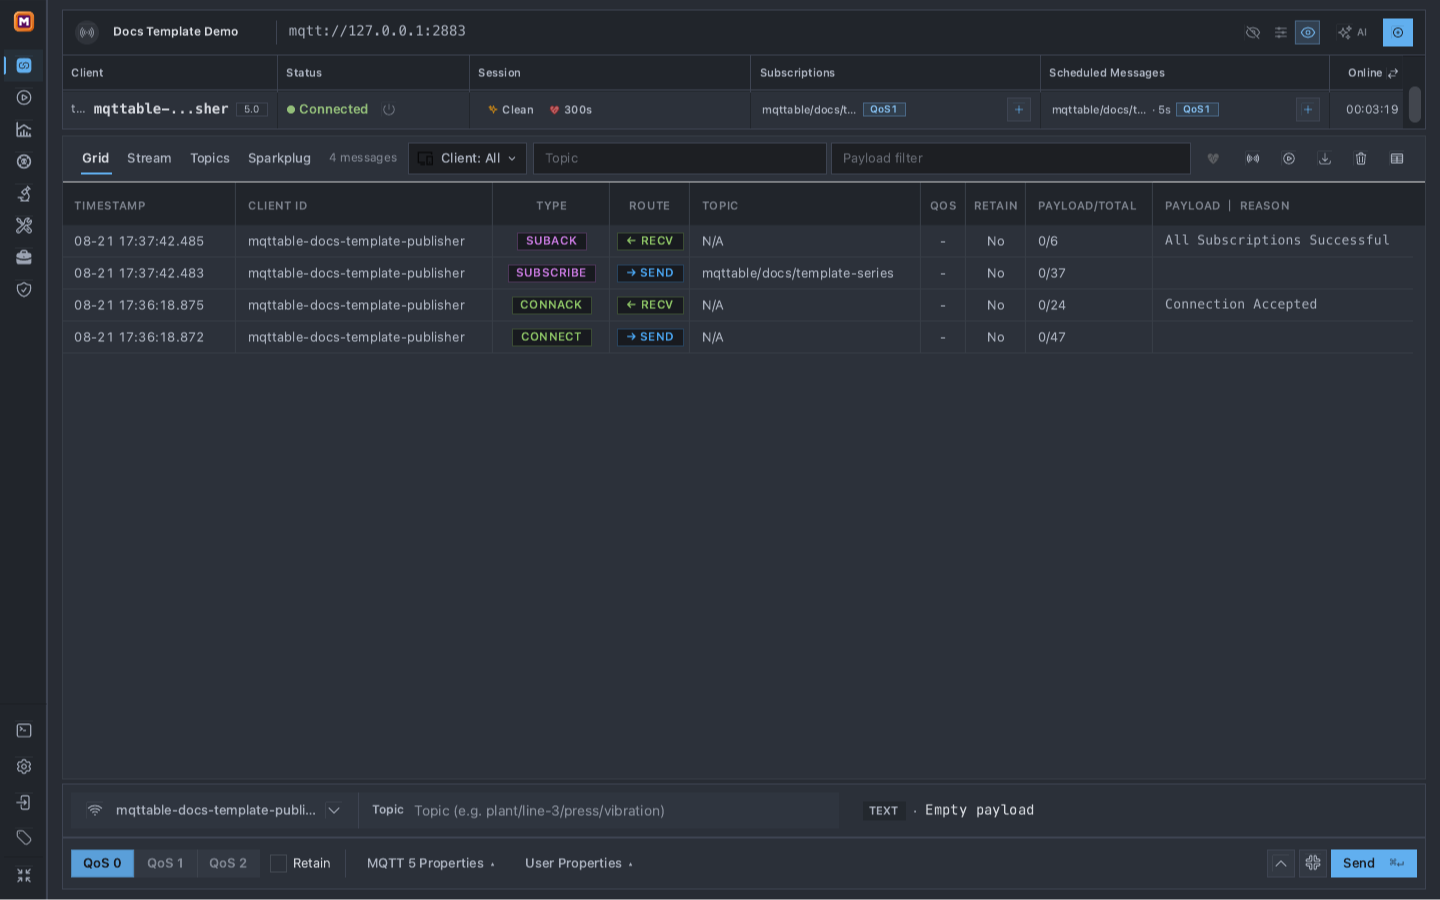Click the Send button
The image size is (1440, 900).
[x=1373, y=863]
